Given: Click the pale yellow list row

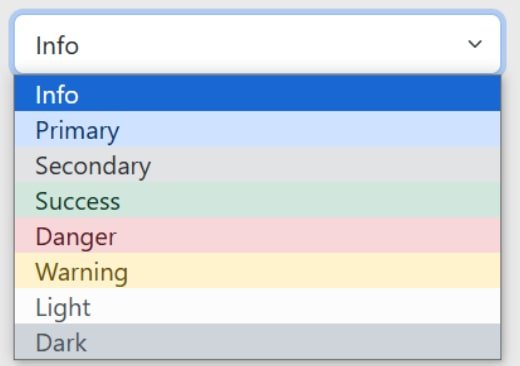Looking at the screenshot, I should [x=257, y=270].
